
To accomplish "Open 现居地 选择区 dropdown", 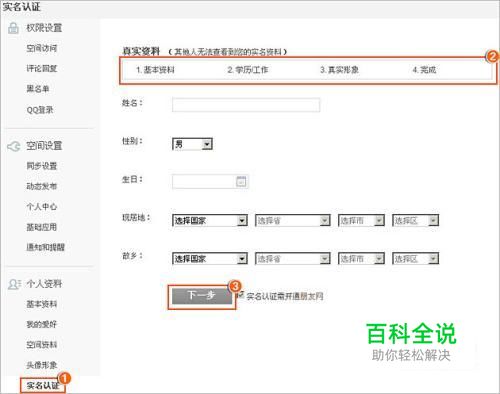I will click(x=416, y=220).
